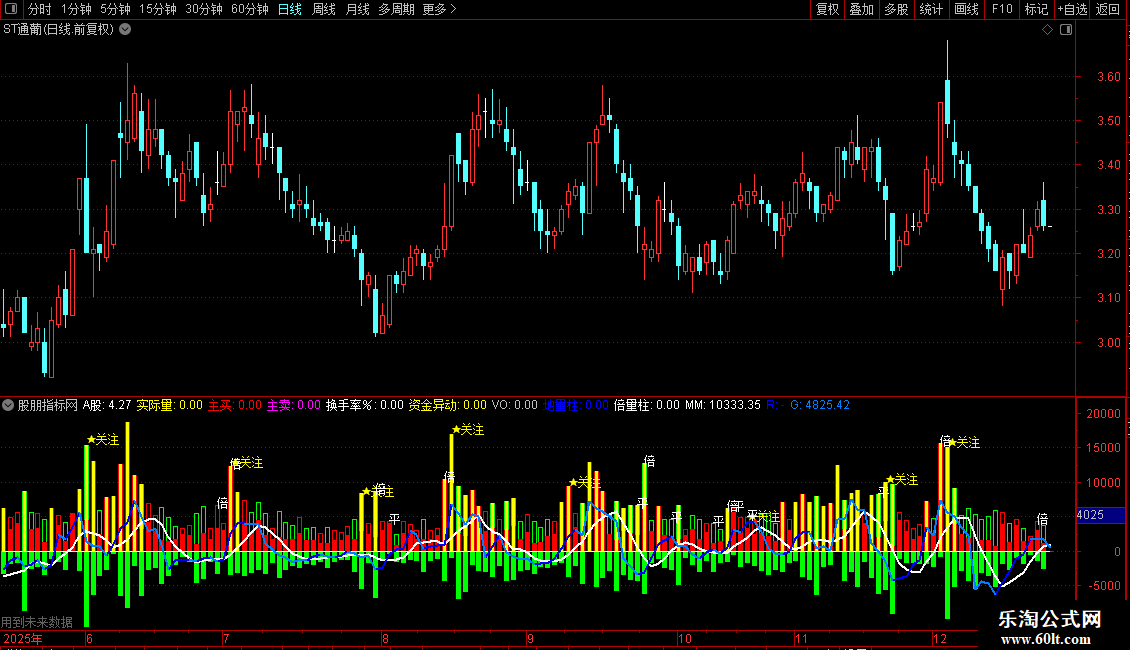This screenshot has width=1130, height=650.
Task: Click the 叠加 overlay button
Action: [x=862, y=9]
